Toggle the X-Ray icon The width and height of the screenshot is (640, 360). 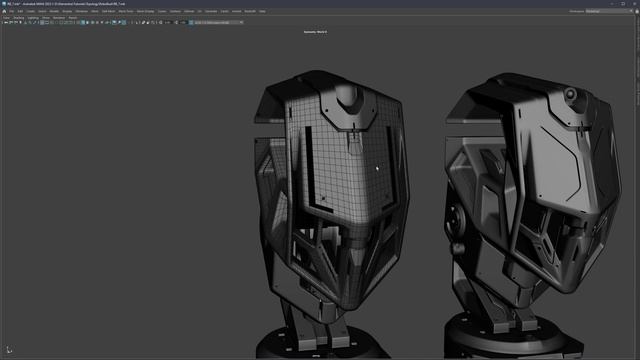click(143, 22)
